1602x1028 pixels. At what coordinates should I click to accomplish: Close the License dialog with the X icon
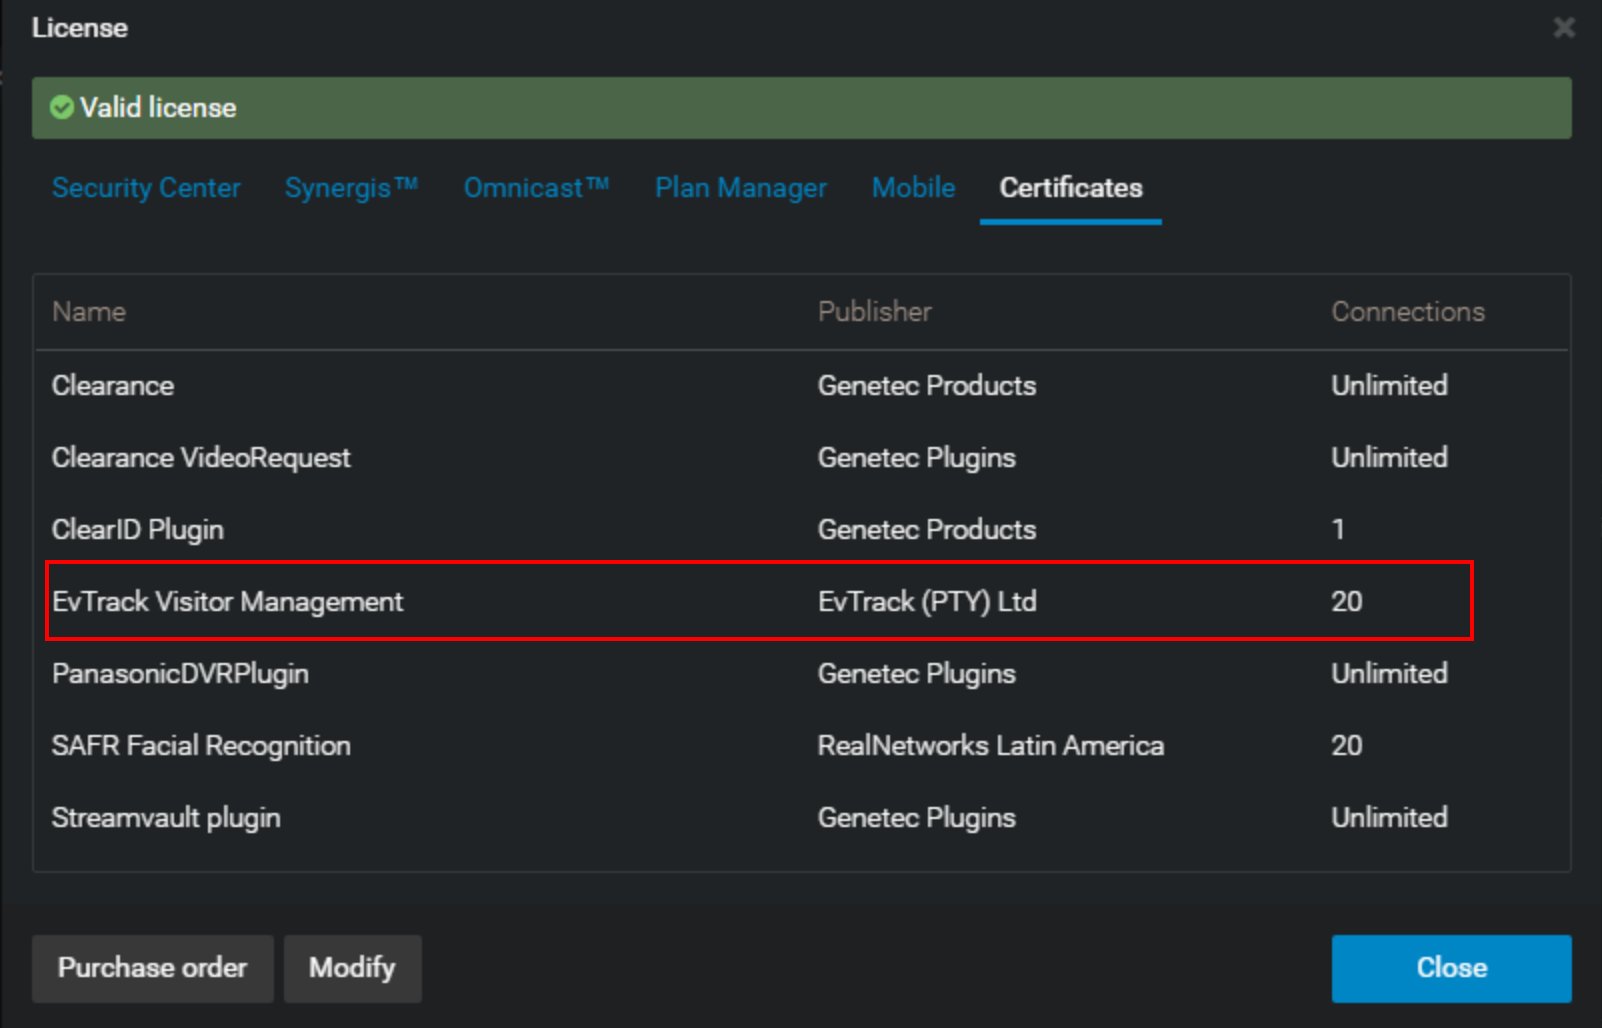1564,28
